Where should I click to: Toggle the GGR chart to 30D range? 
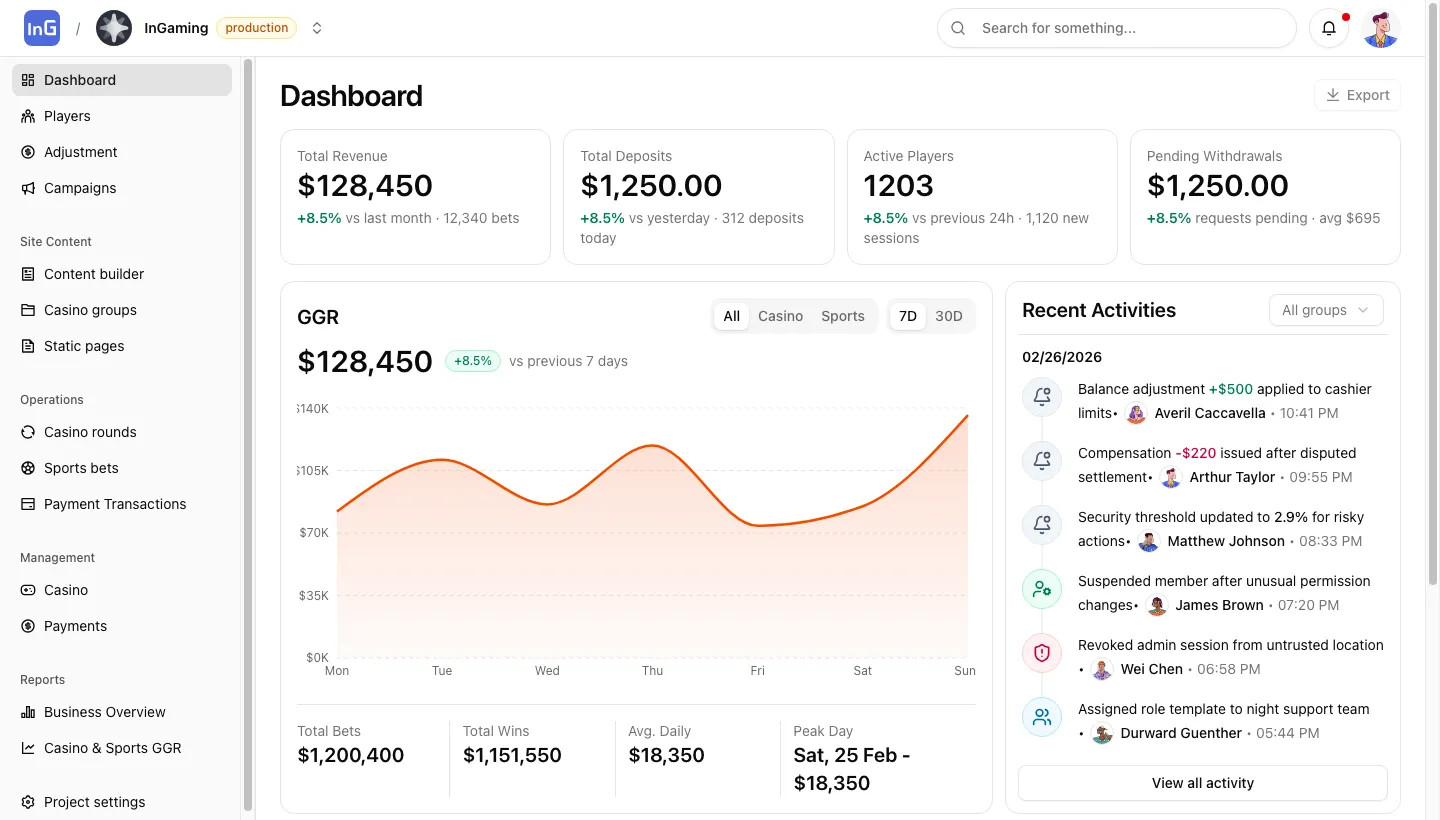(x=949, y=315)
